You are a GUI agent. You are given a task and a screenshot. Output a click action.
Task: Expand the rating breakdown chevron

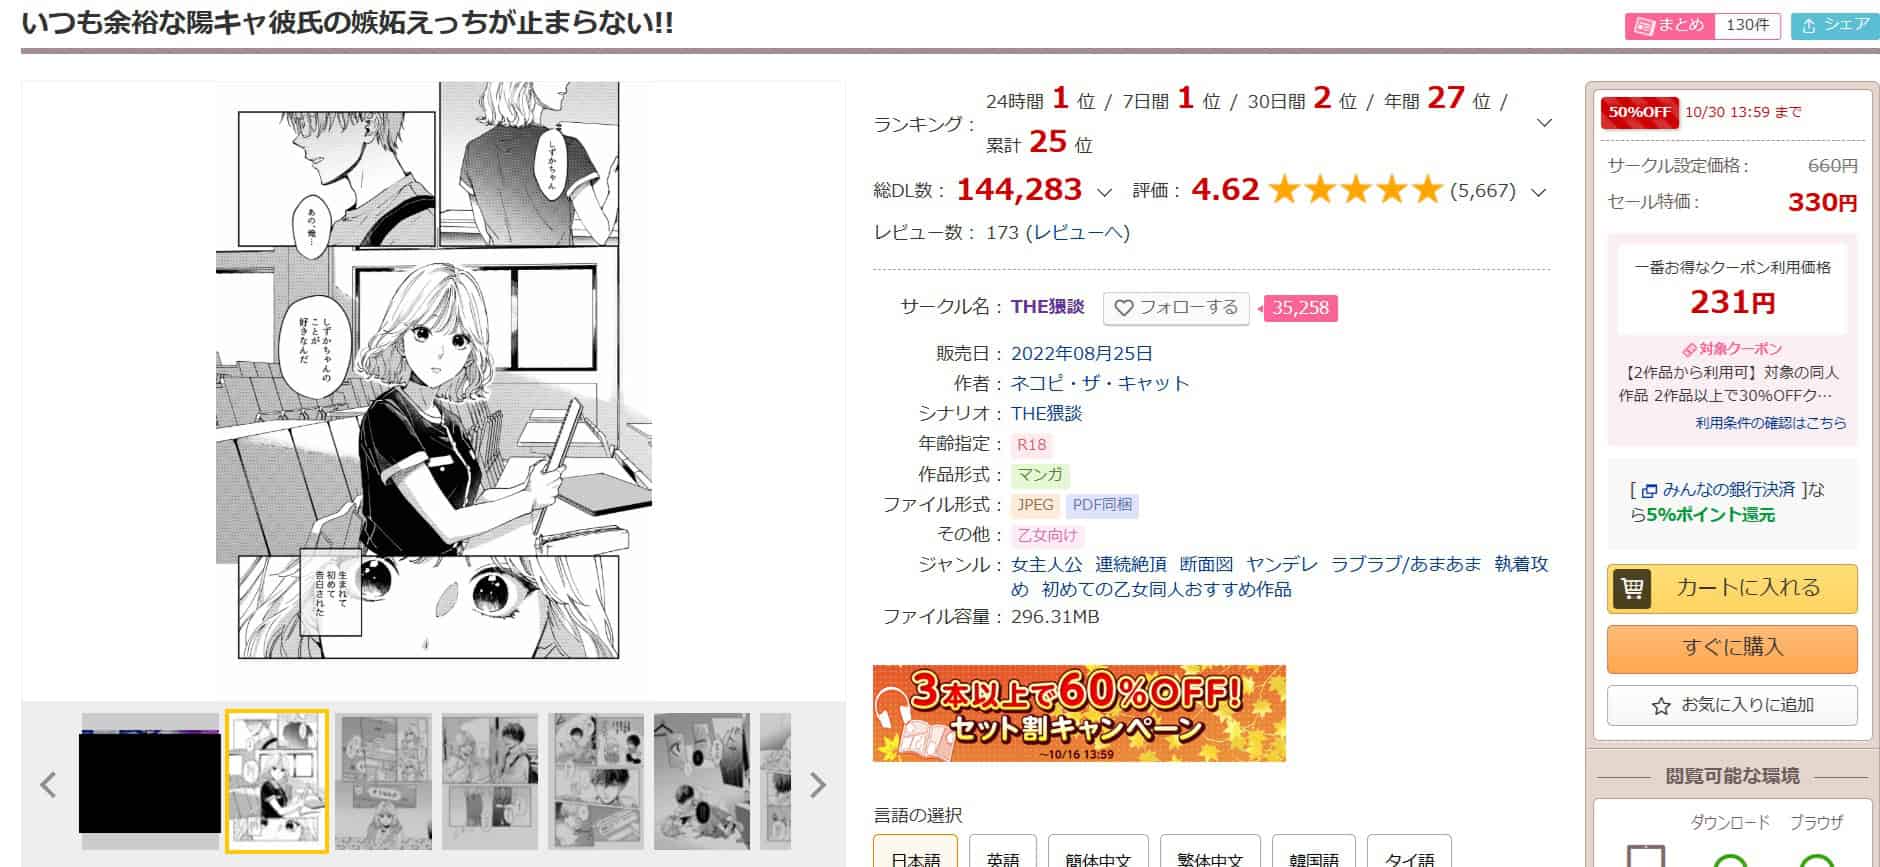tap(1539, 191)
